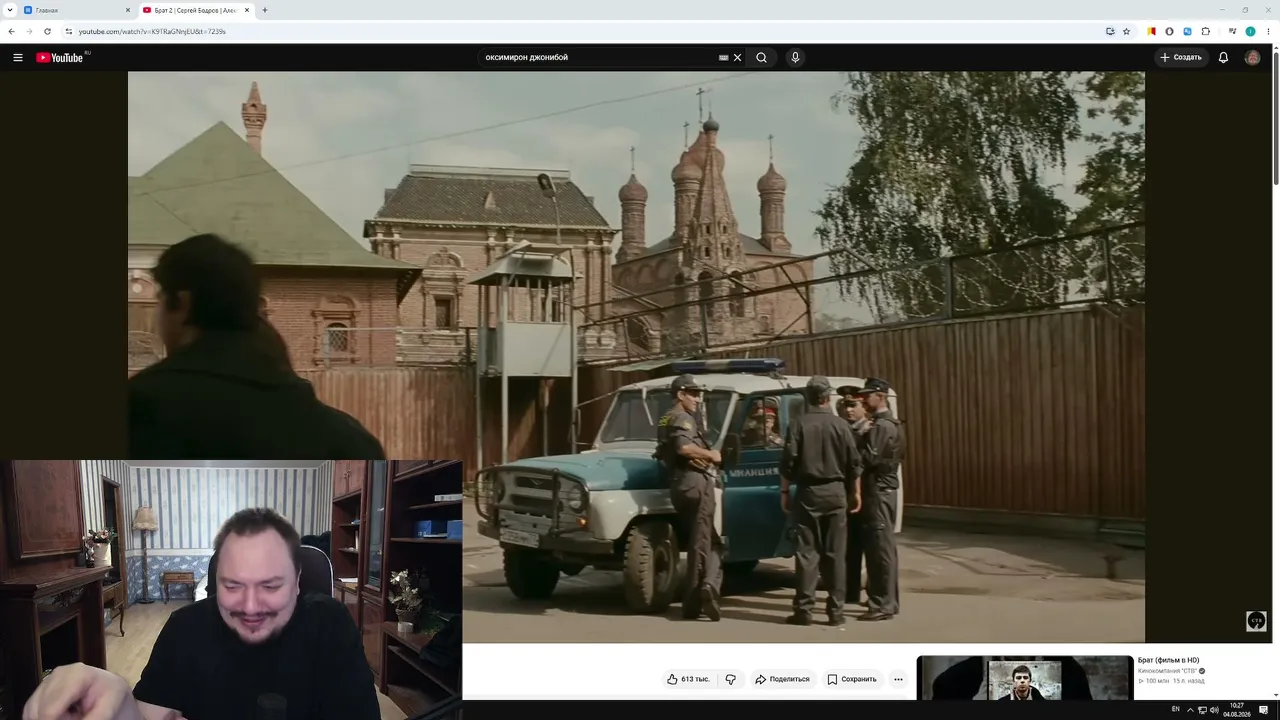Close the Главная tab
This screenshot has height=720, width=1280.
click(128, 10)
